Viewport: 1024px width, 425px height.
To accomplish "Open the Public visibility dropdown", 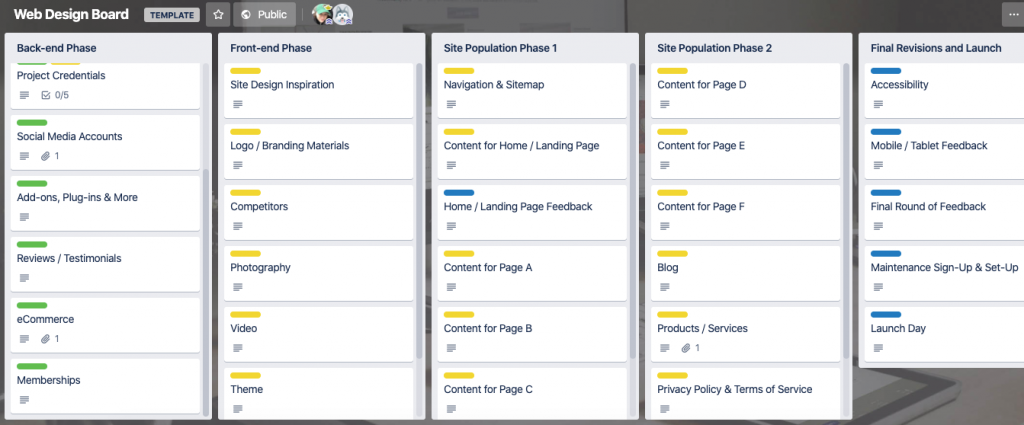I will coord(264,14).
